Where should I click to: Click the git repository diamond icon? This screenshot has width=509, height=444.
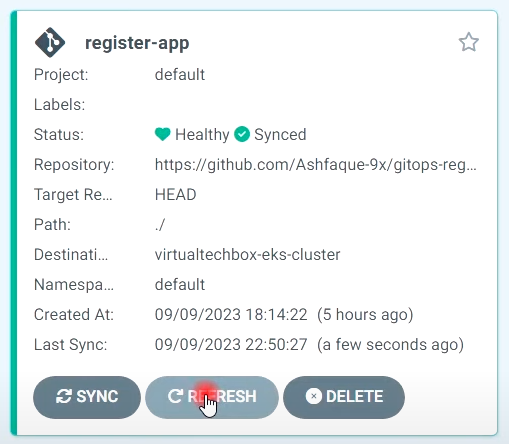(x=50, y=42)
